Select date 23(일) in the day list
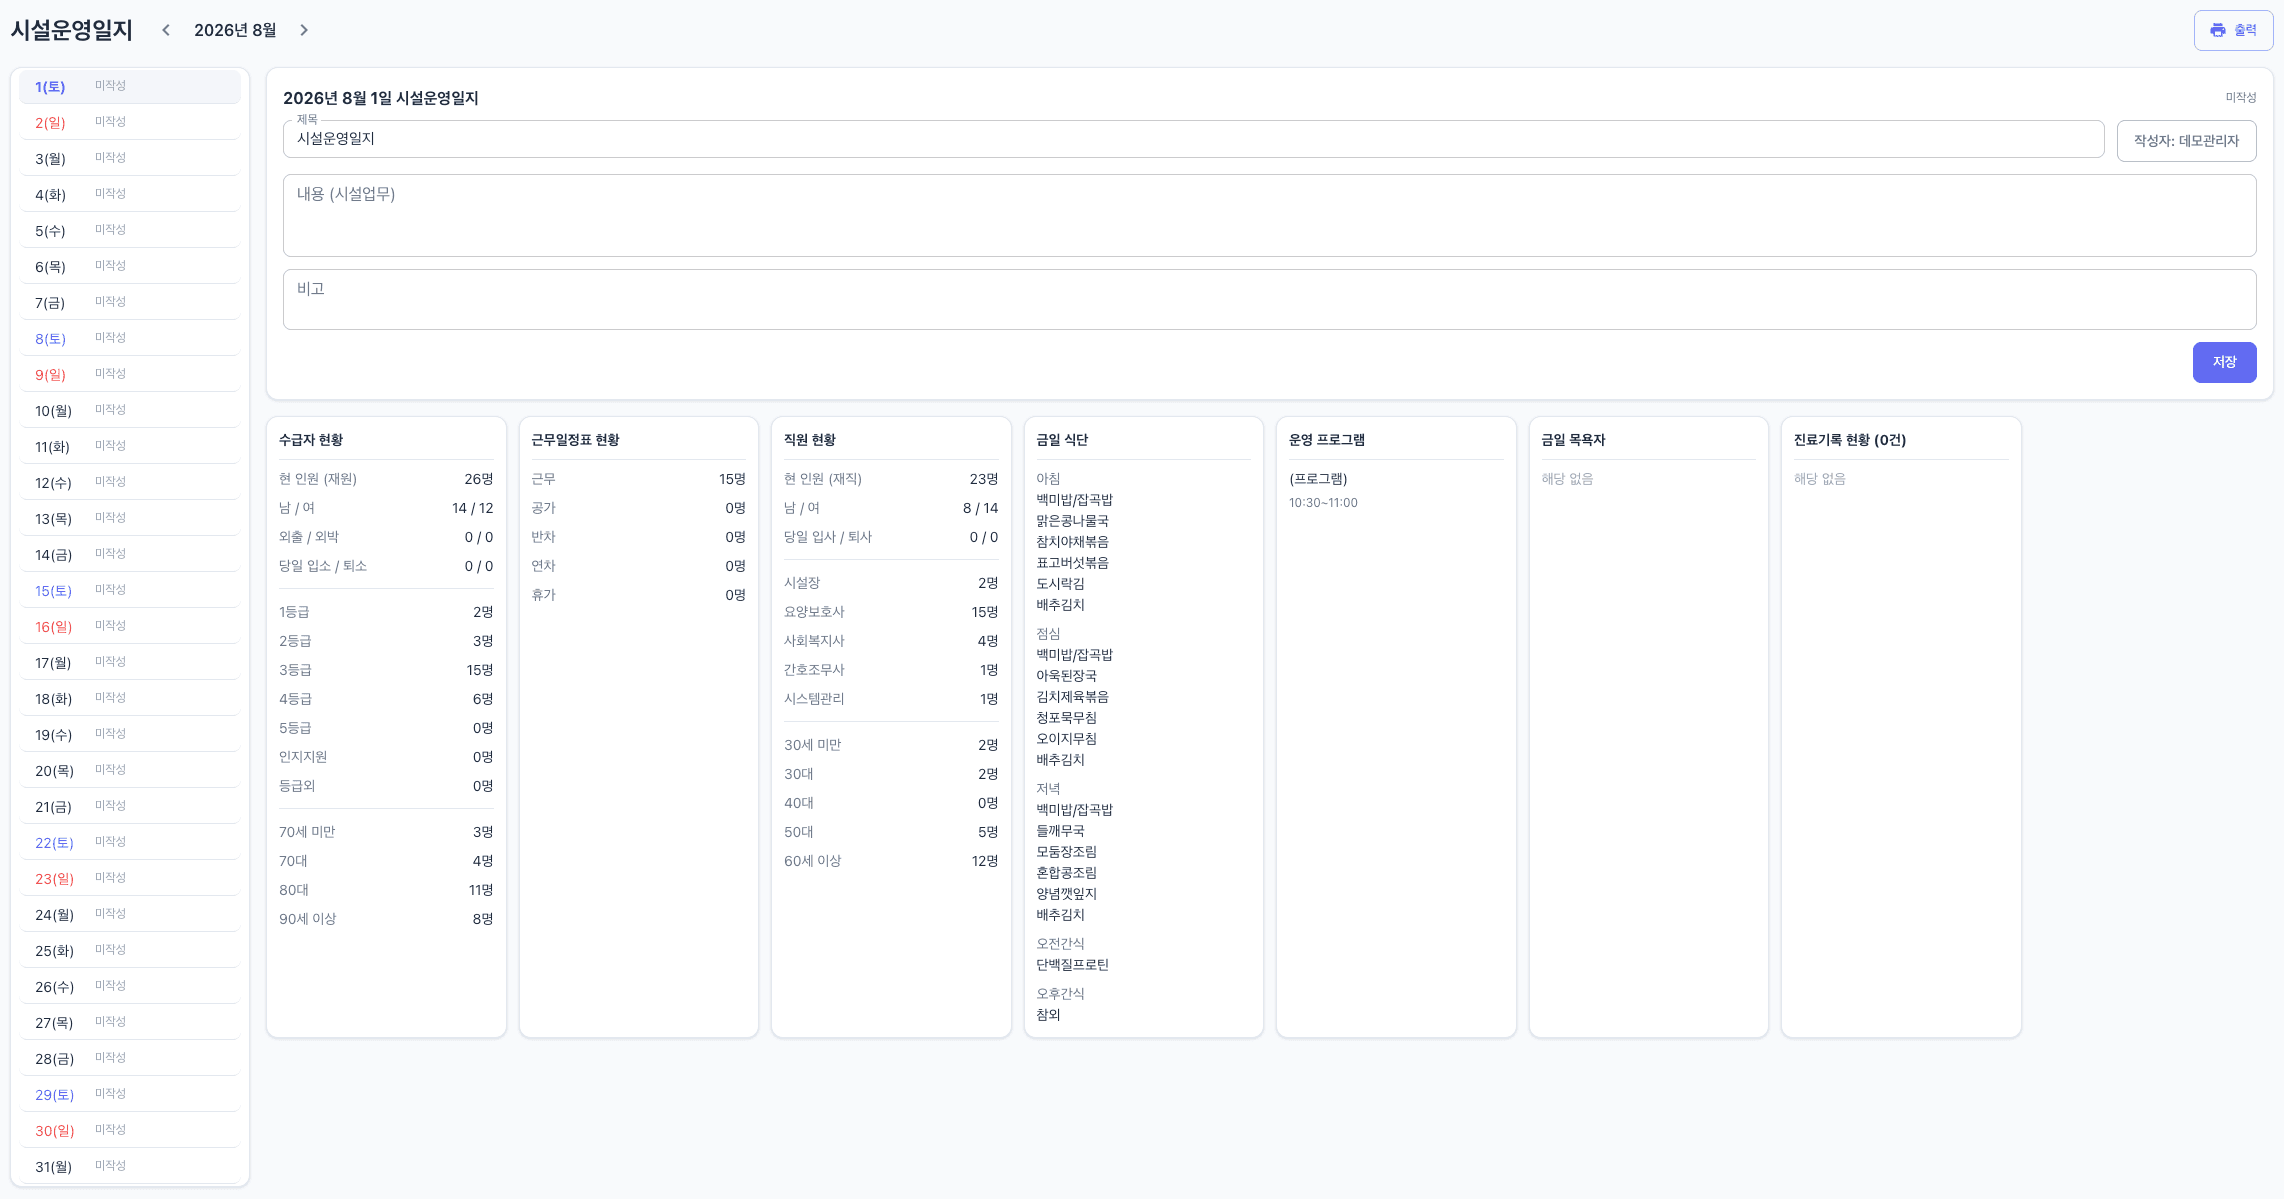The width and height of the screenshot is (2284, 1199). [130, 879]
